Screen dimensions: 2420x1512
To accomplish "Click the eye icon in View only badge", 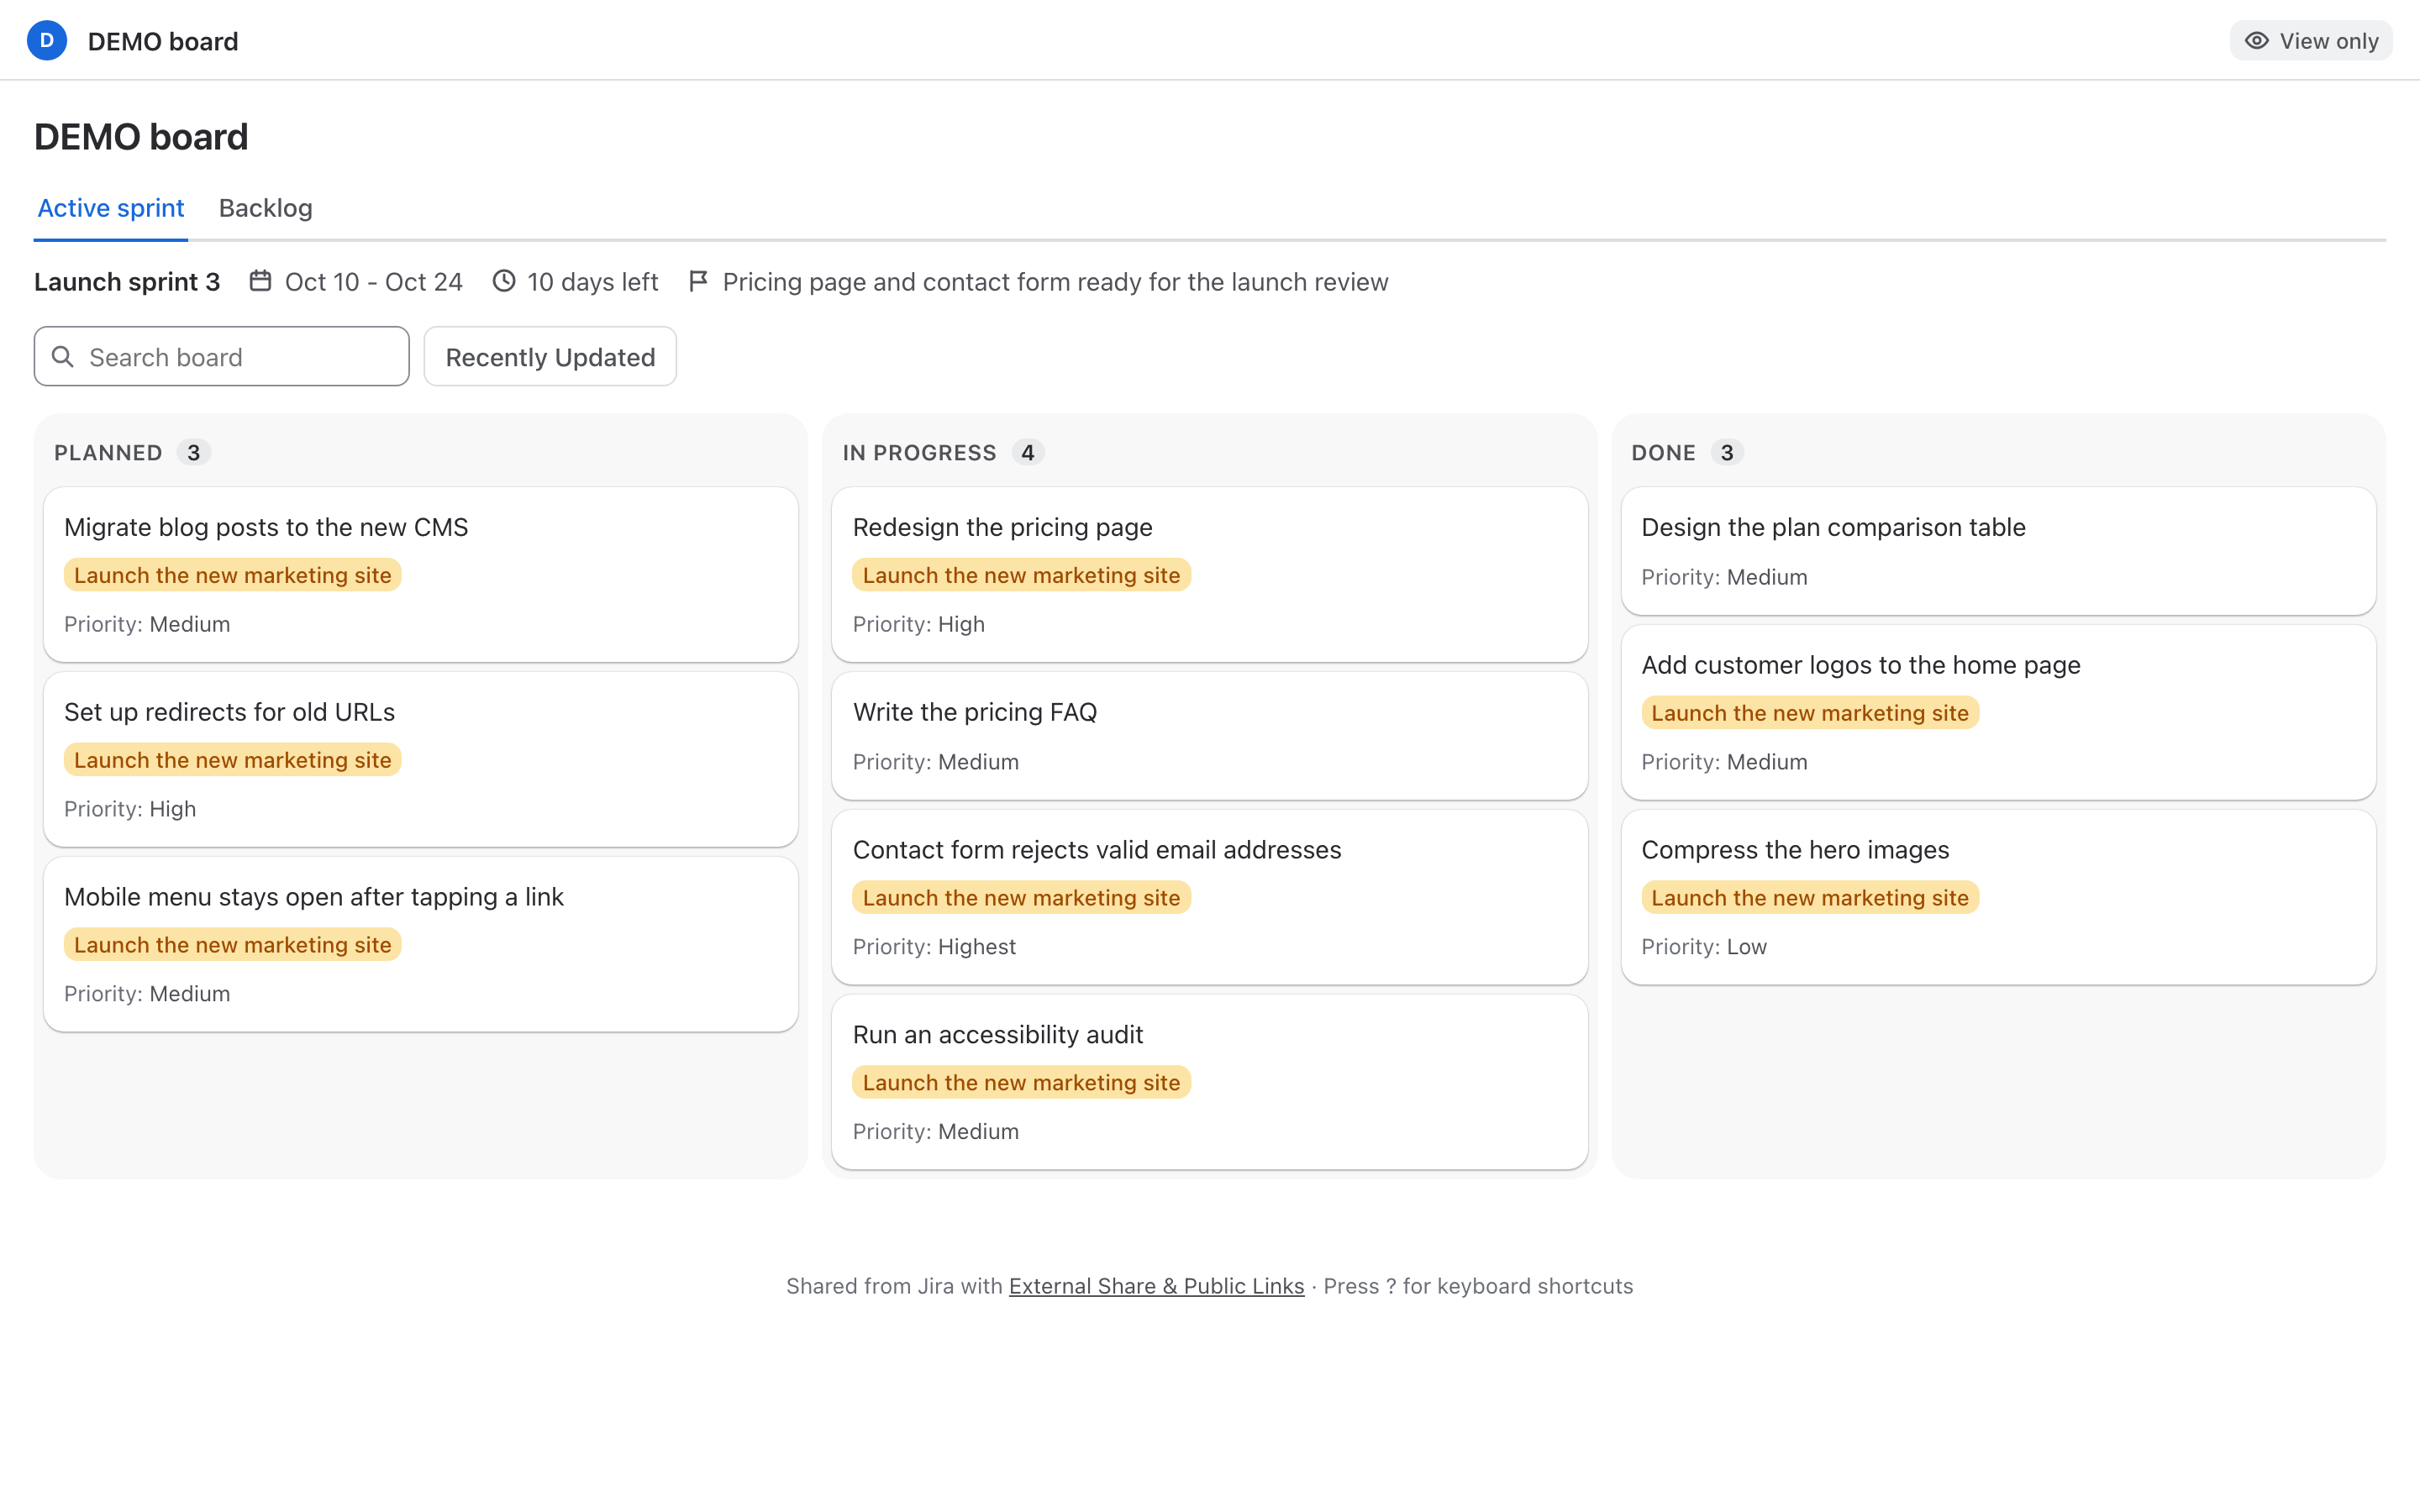I will 2256,41.
